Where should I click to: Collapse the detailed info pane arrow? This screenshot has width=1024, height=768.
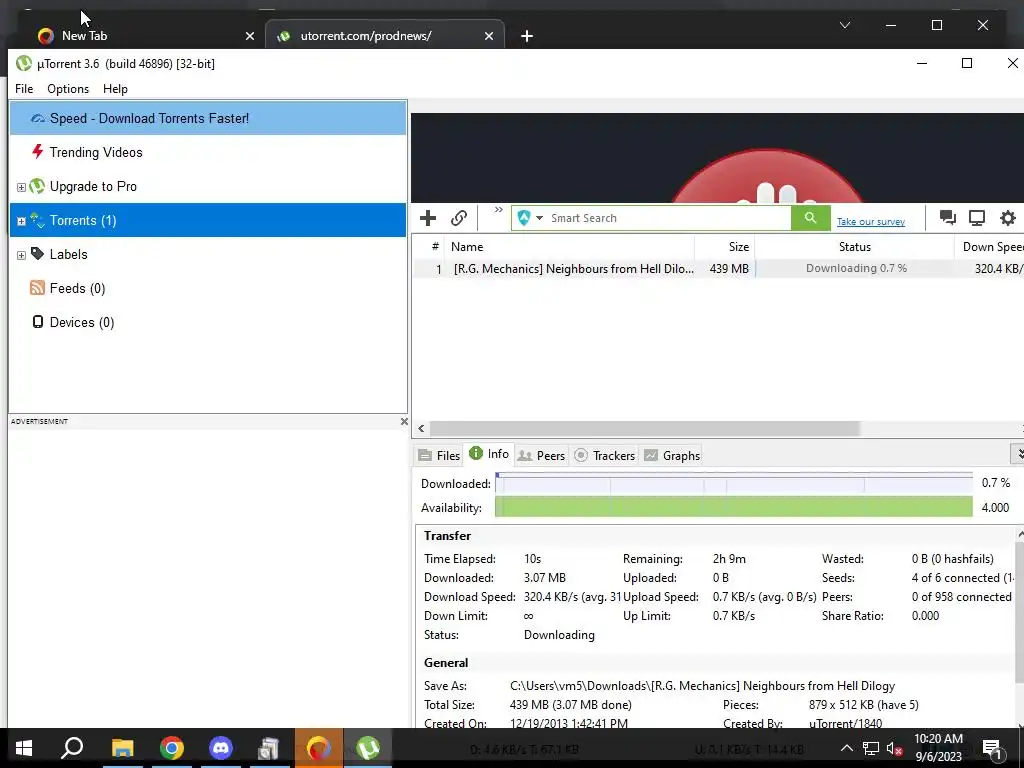(1018, 454)
